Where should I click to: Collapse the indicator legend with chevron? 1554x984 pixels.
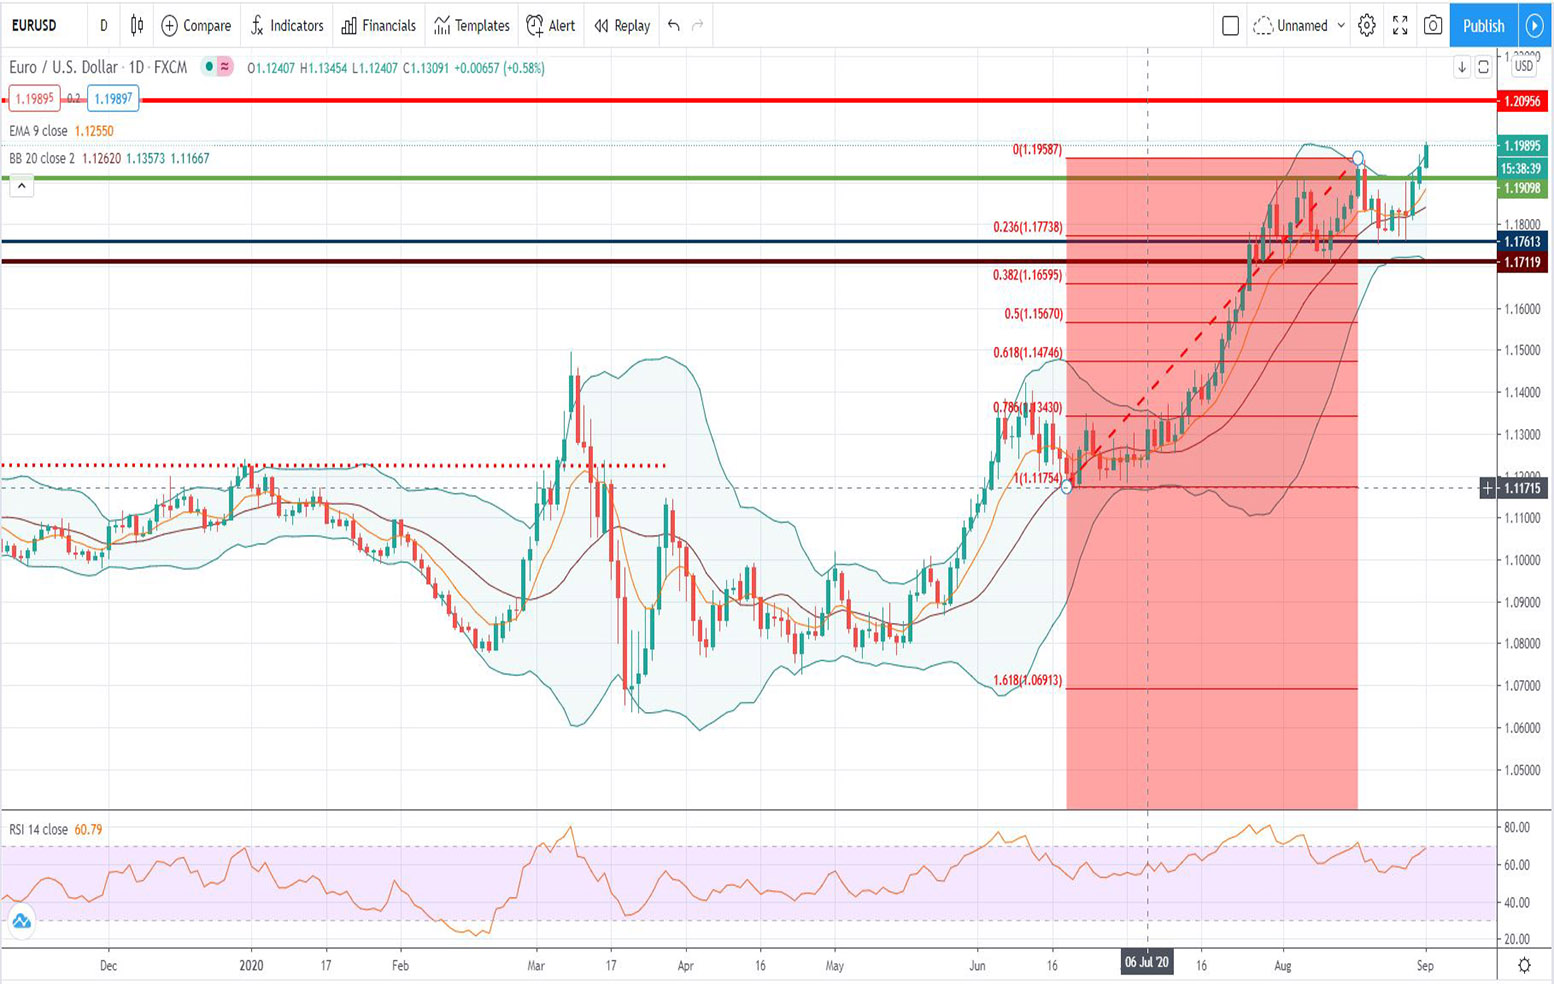(x=21, y=186)
